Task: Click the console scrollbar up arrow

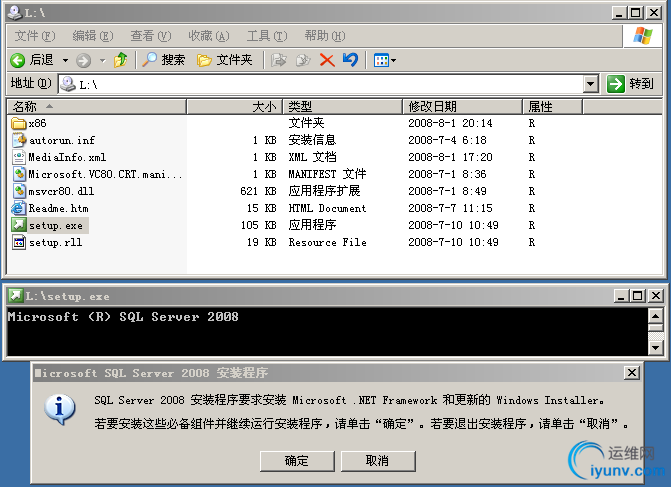Action: click(656, 316)
